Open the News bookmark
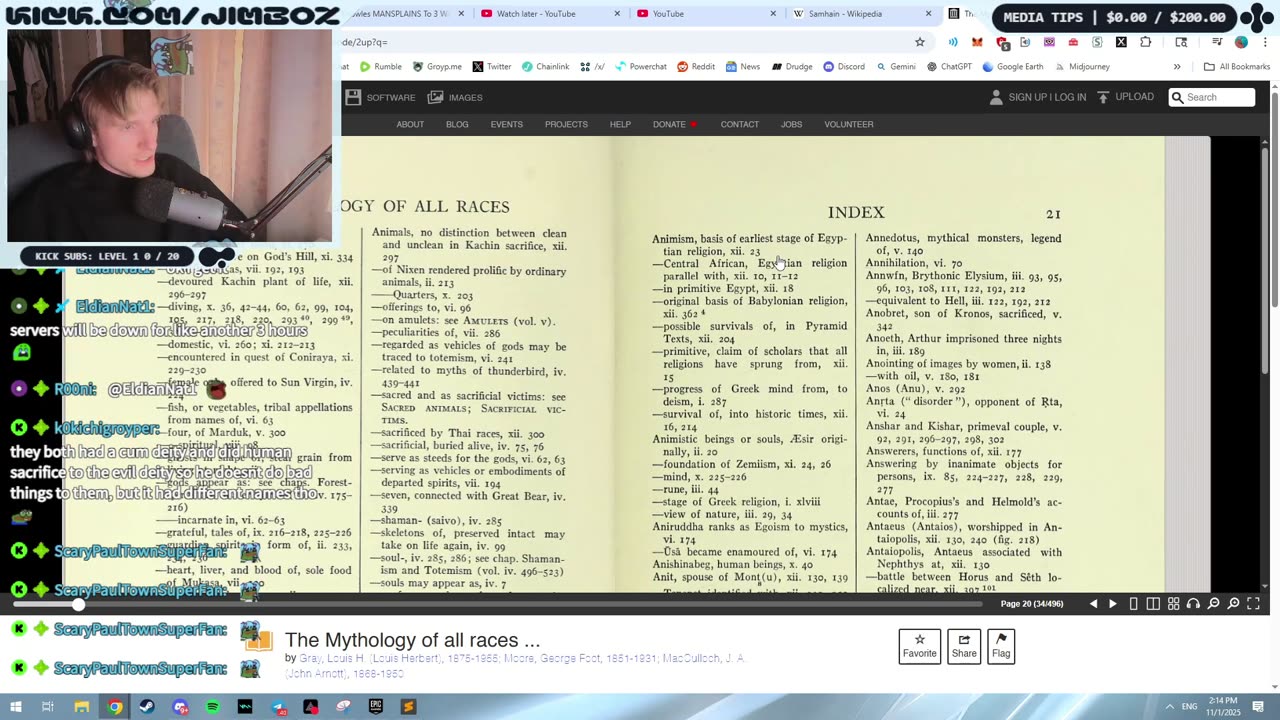This screenshot has width=1280, height=720. [743, 67]
